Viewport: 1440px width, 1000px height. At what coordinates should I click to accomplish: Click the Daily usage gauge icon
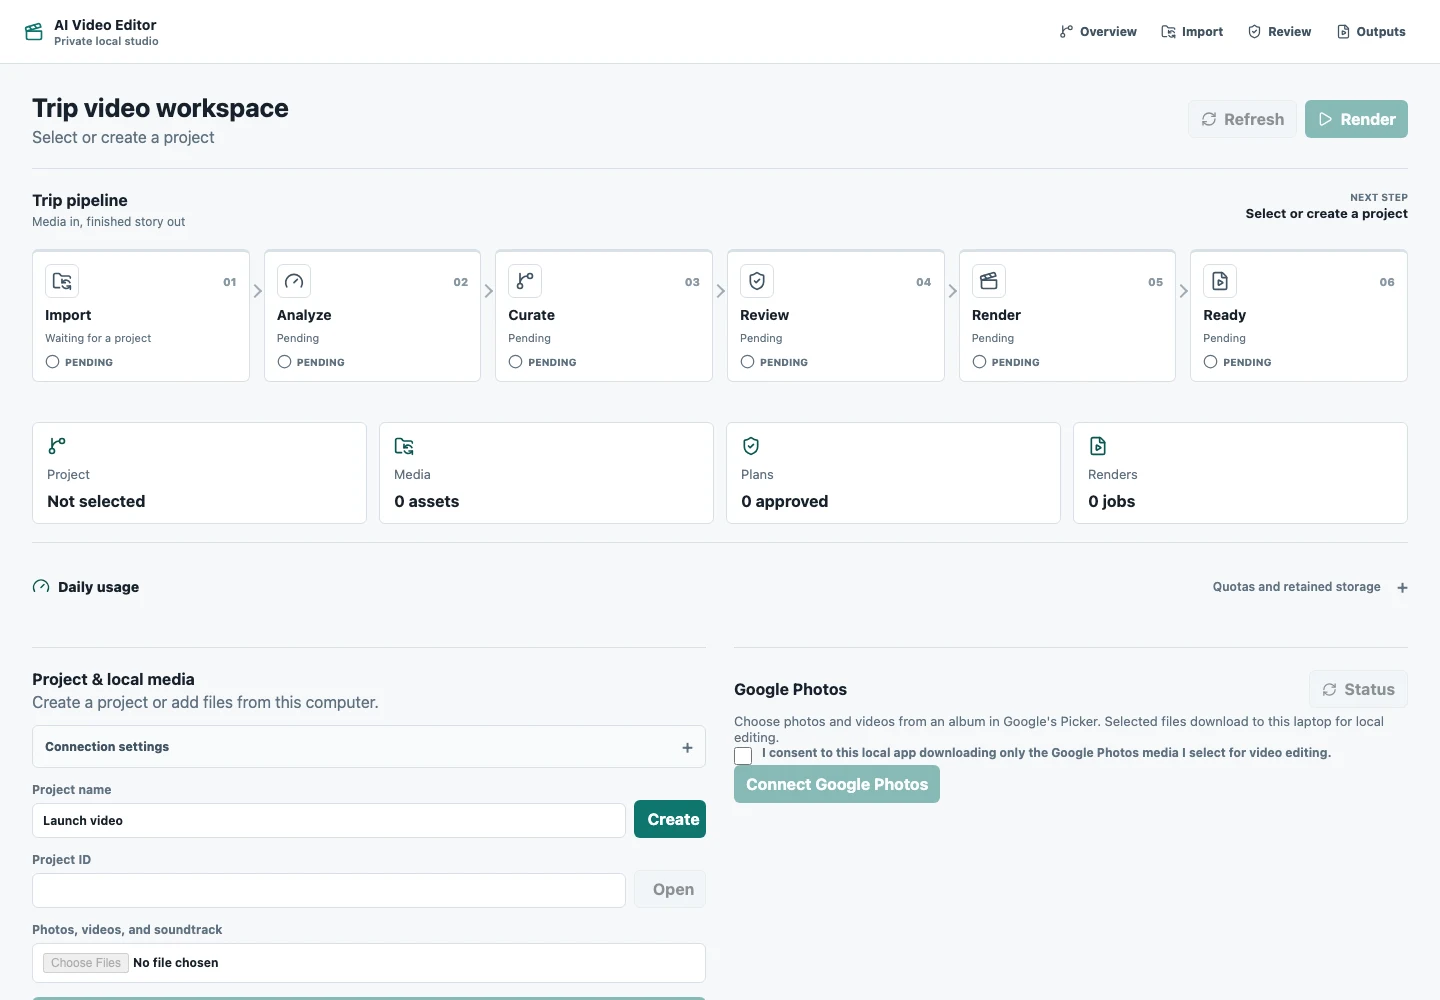[41, 587]
